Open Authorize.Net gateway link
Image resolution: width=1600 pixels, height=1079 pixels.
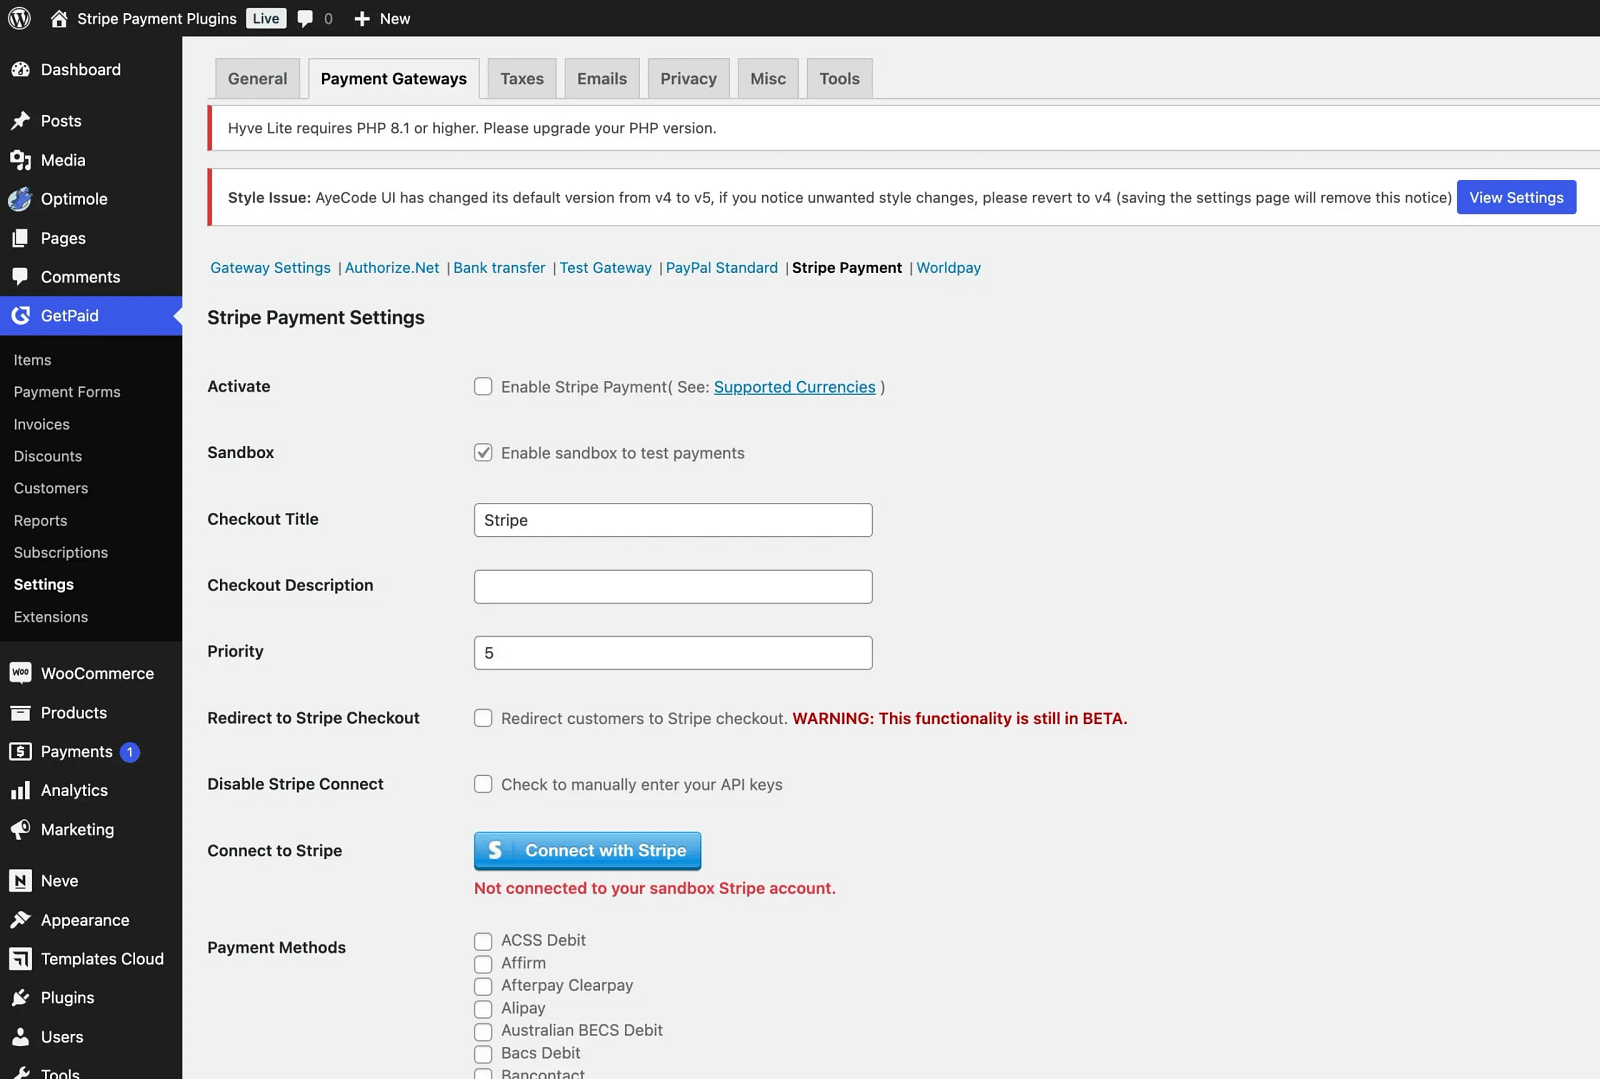pos(392,268)
